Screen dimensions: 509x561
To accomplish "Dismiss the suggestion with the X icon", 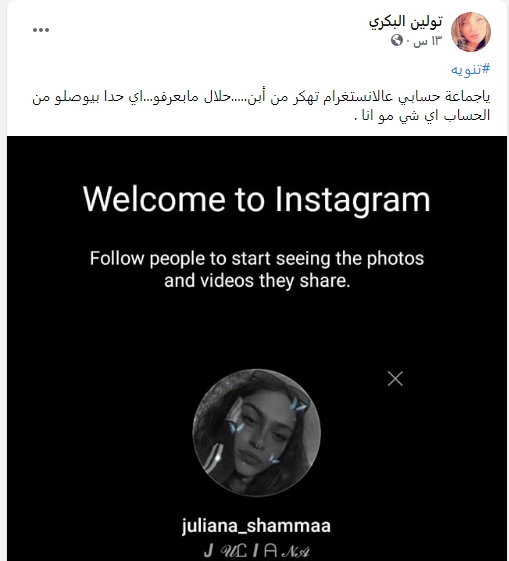I will click(395, 379).
